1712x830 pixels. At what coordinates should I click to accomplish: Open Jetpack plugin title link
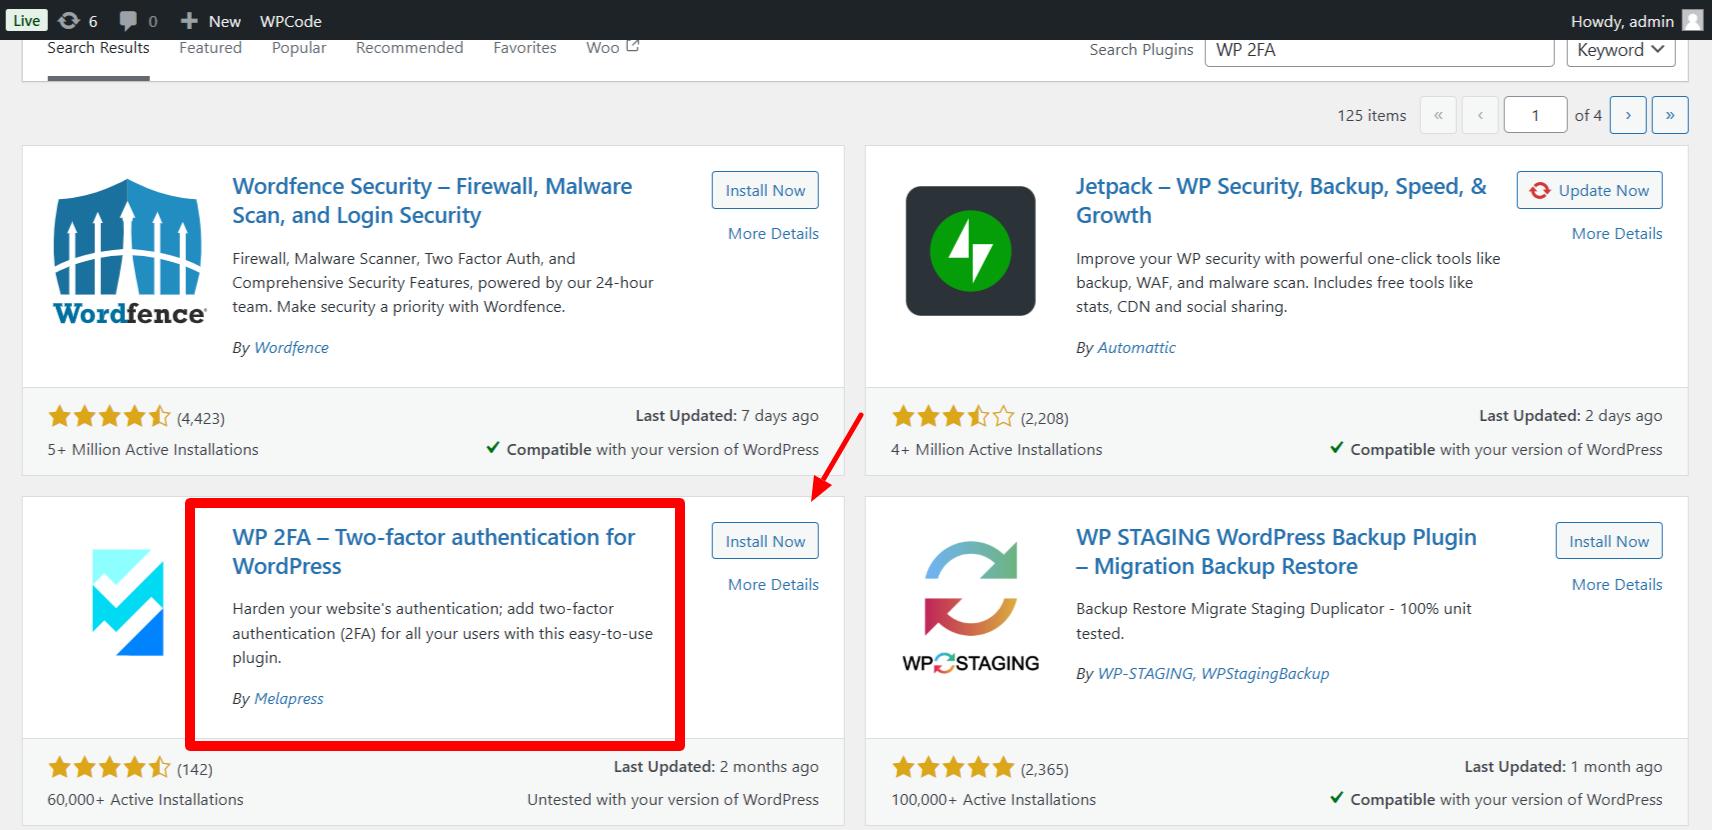[1281, 200]
